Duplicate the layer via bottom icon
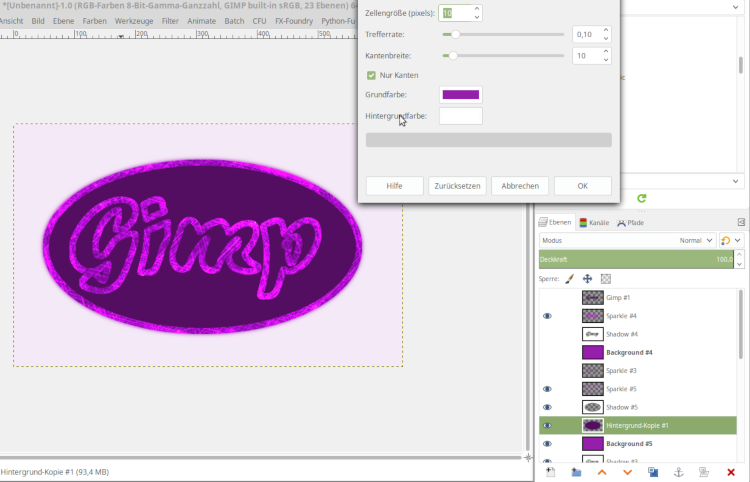Screen dimensions: 750x482 pos(653,471)
